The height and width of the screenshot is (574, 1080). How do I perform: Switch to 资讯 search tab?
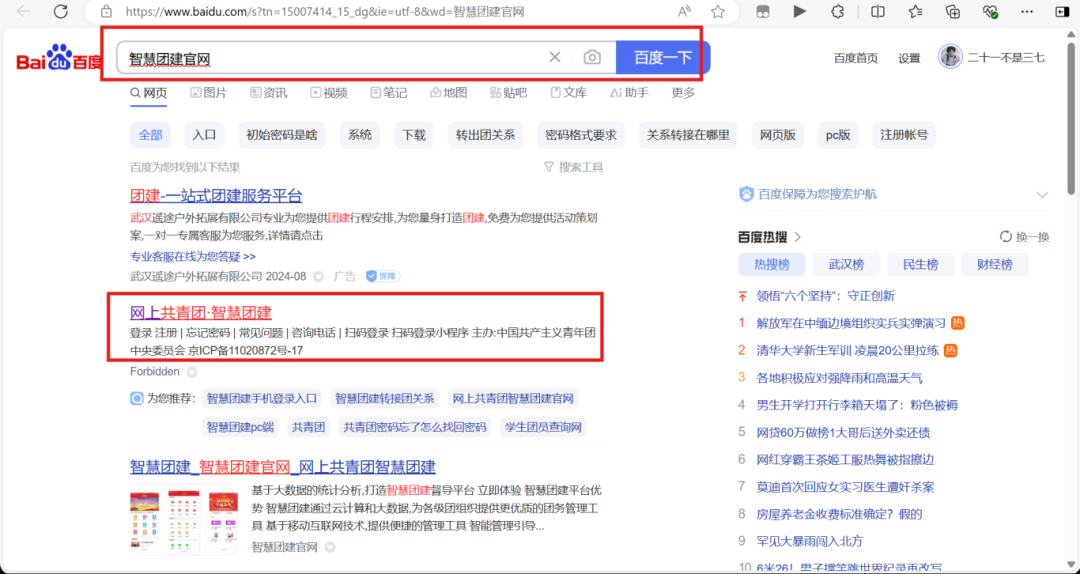(269, 92)
